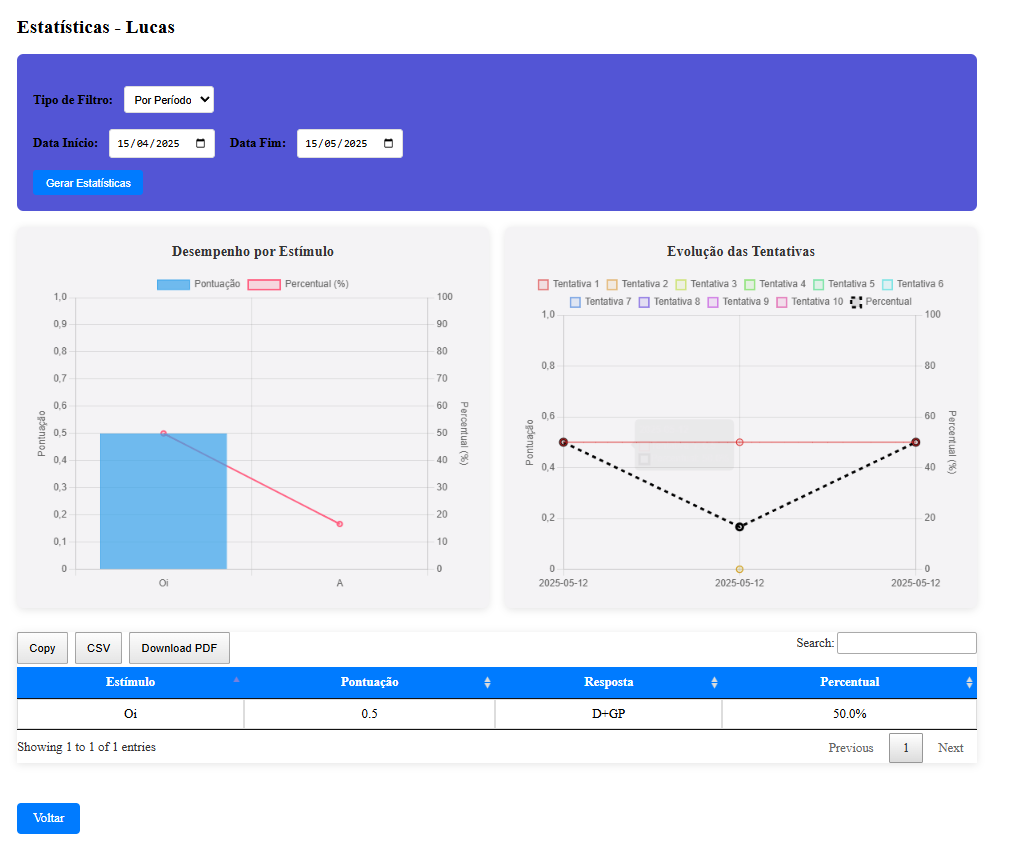Open calendar picker in Data Início field

coord(201,143)
